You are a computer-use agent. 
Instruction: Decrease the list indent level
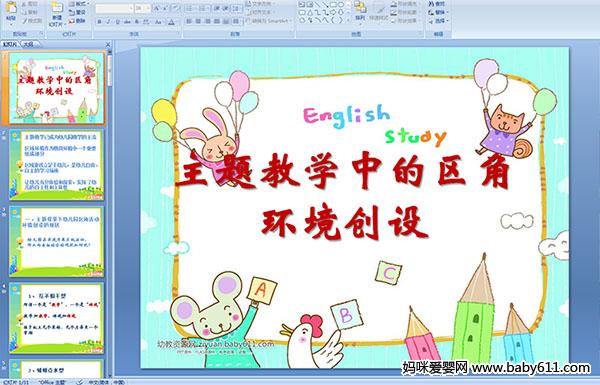coord(217,8)
